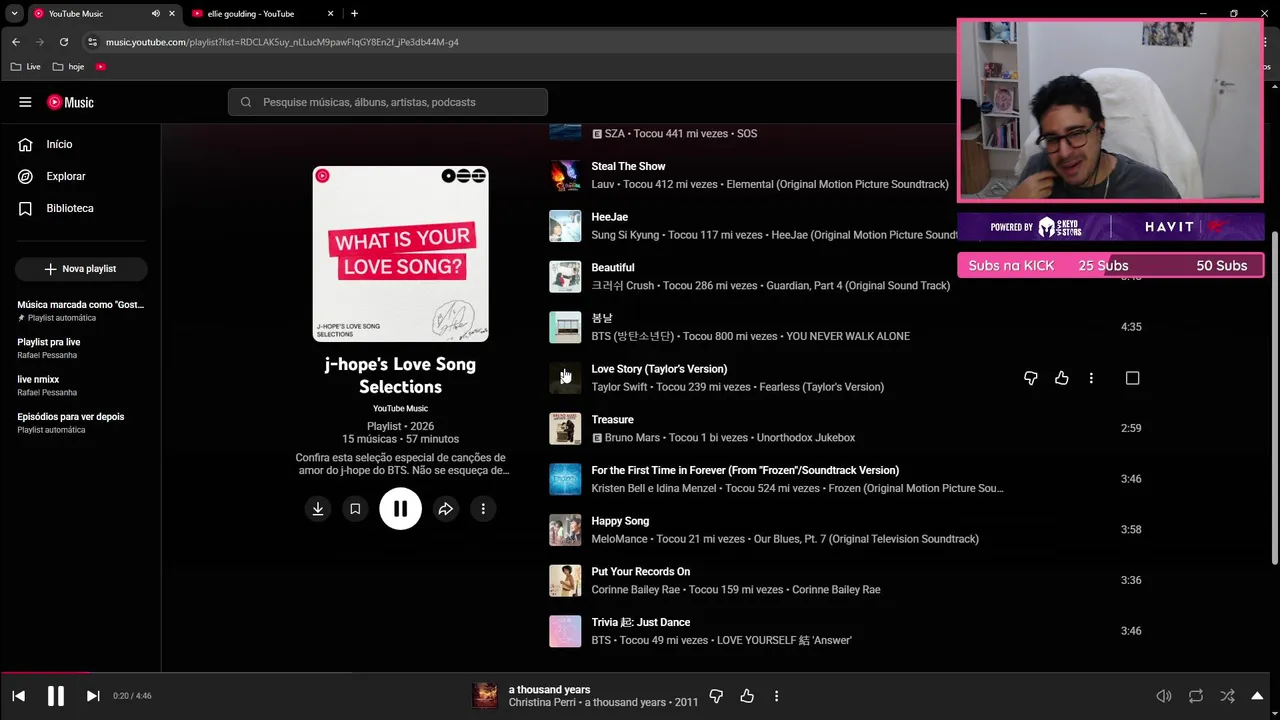
Task: Play Put Your Records On
Action: pos(565,580)
